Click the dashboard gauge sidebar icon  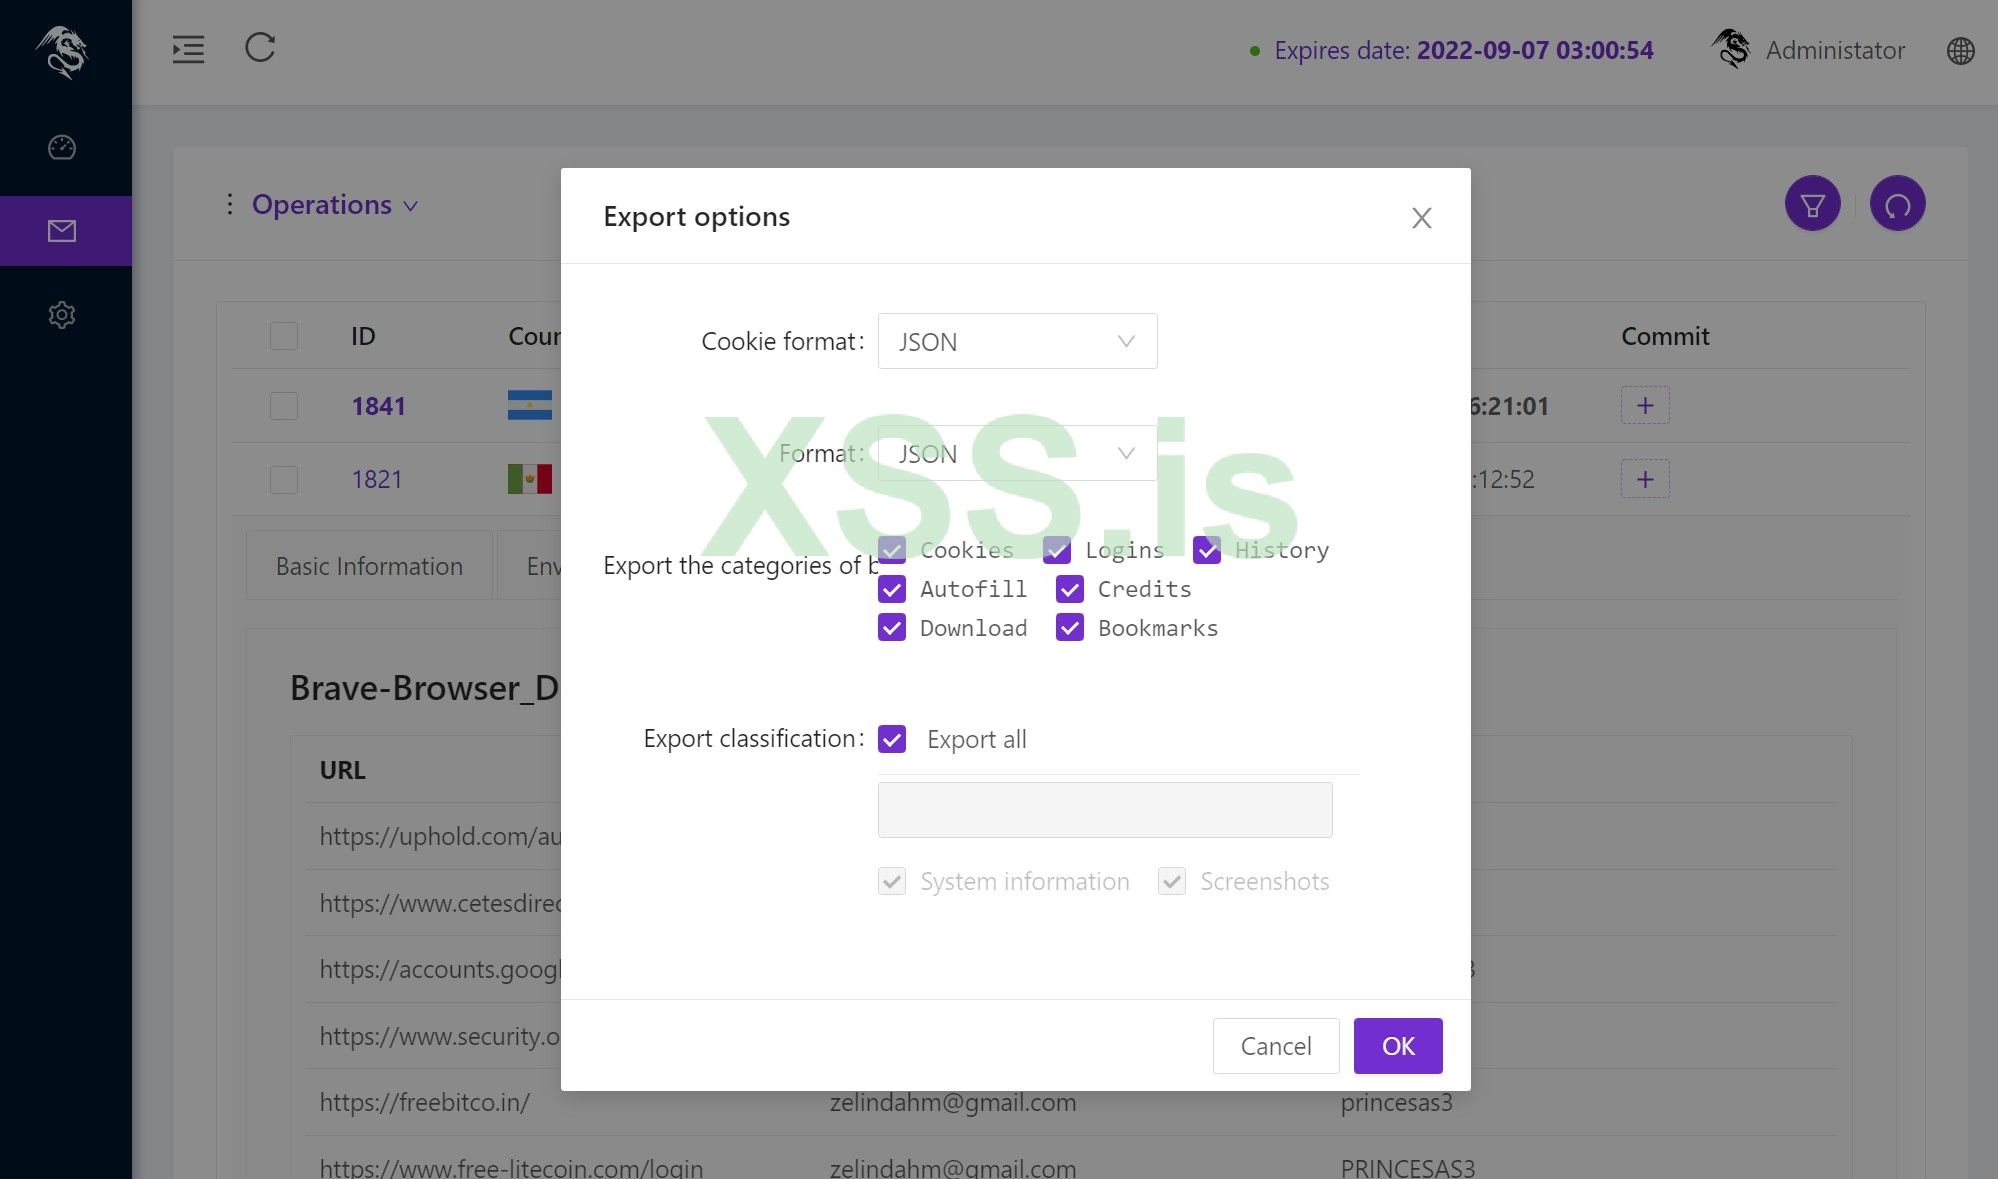[62, 148]
